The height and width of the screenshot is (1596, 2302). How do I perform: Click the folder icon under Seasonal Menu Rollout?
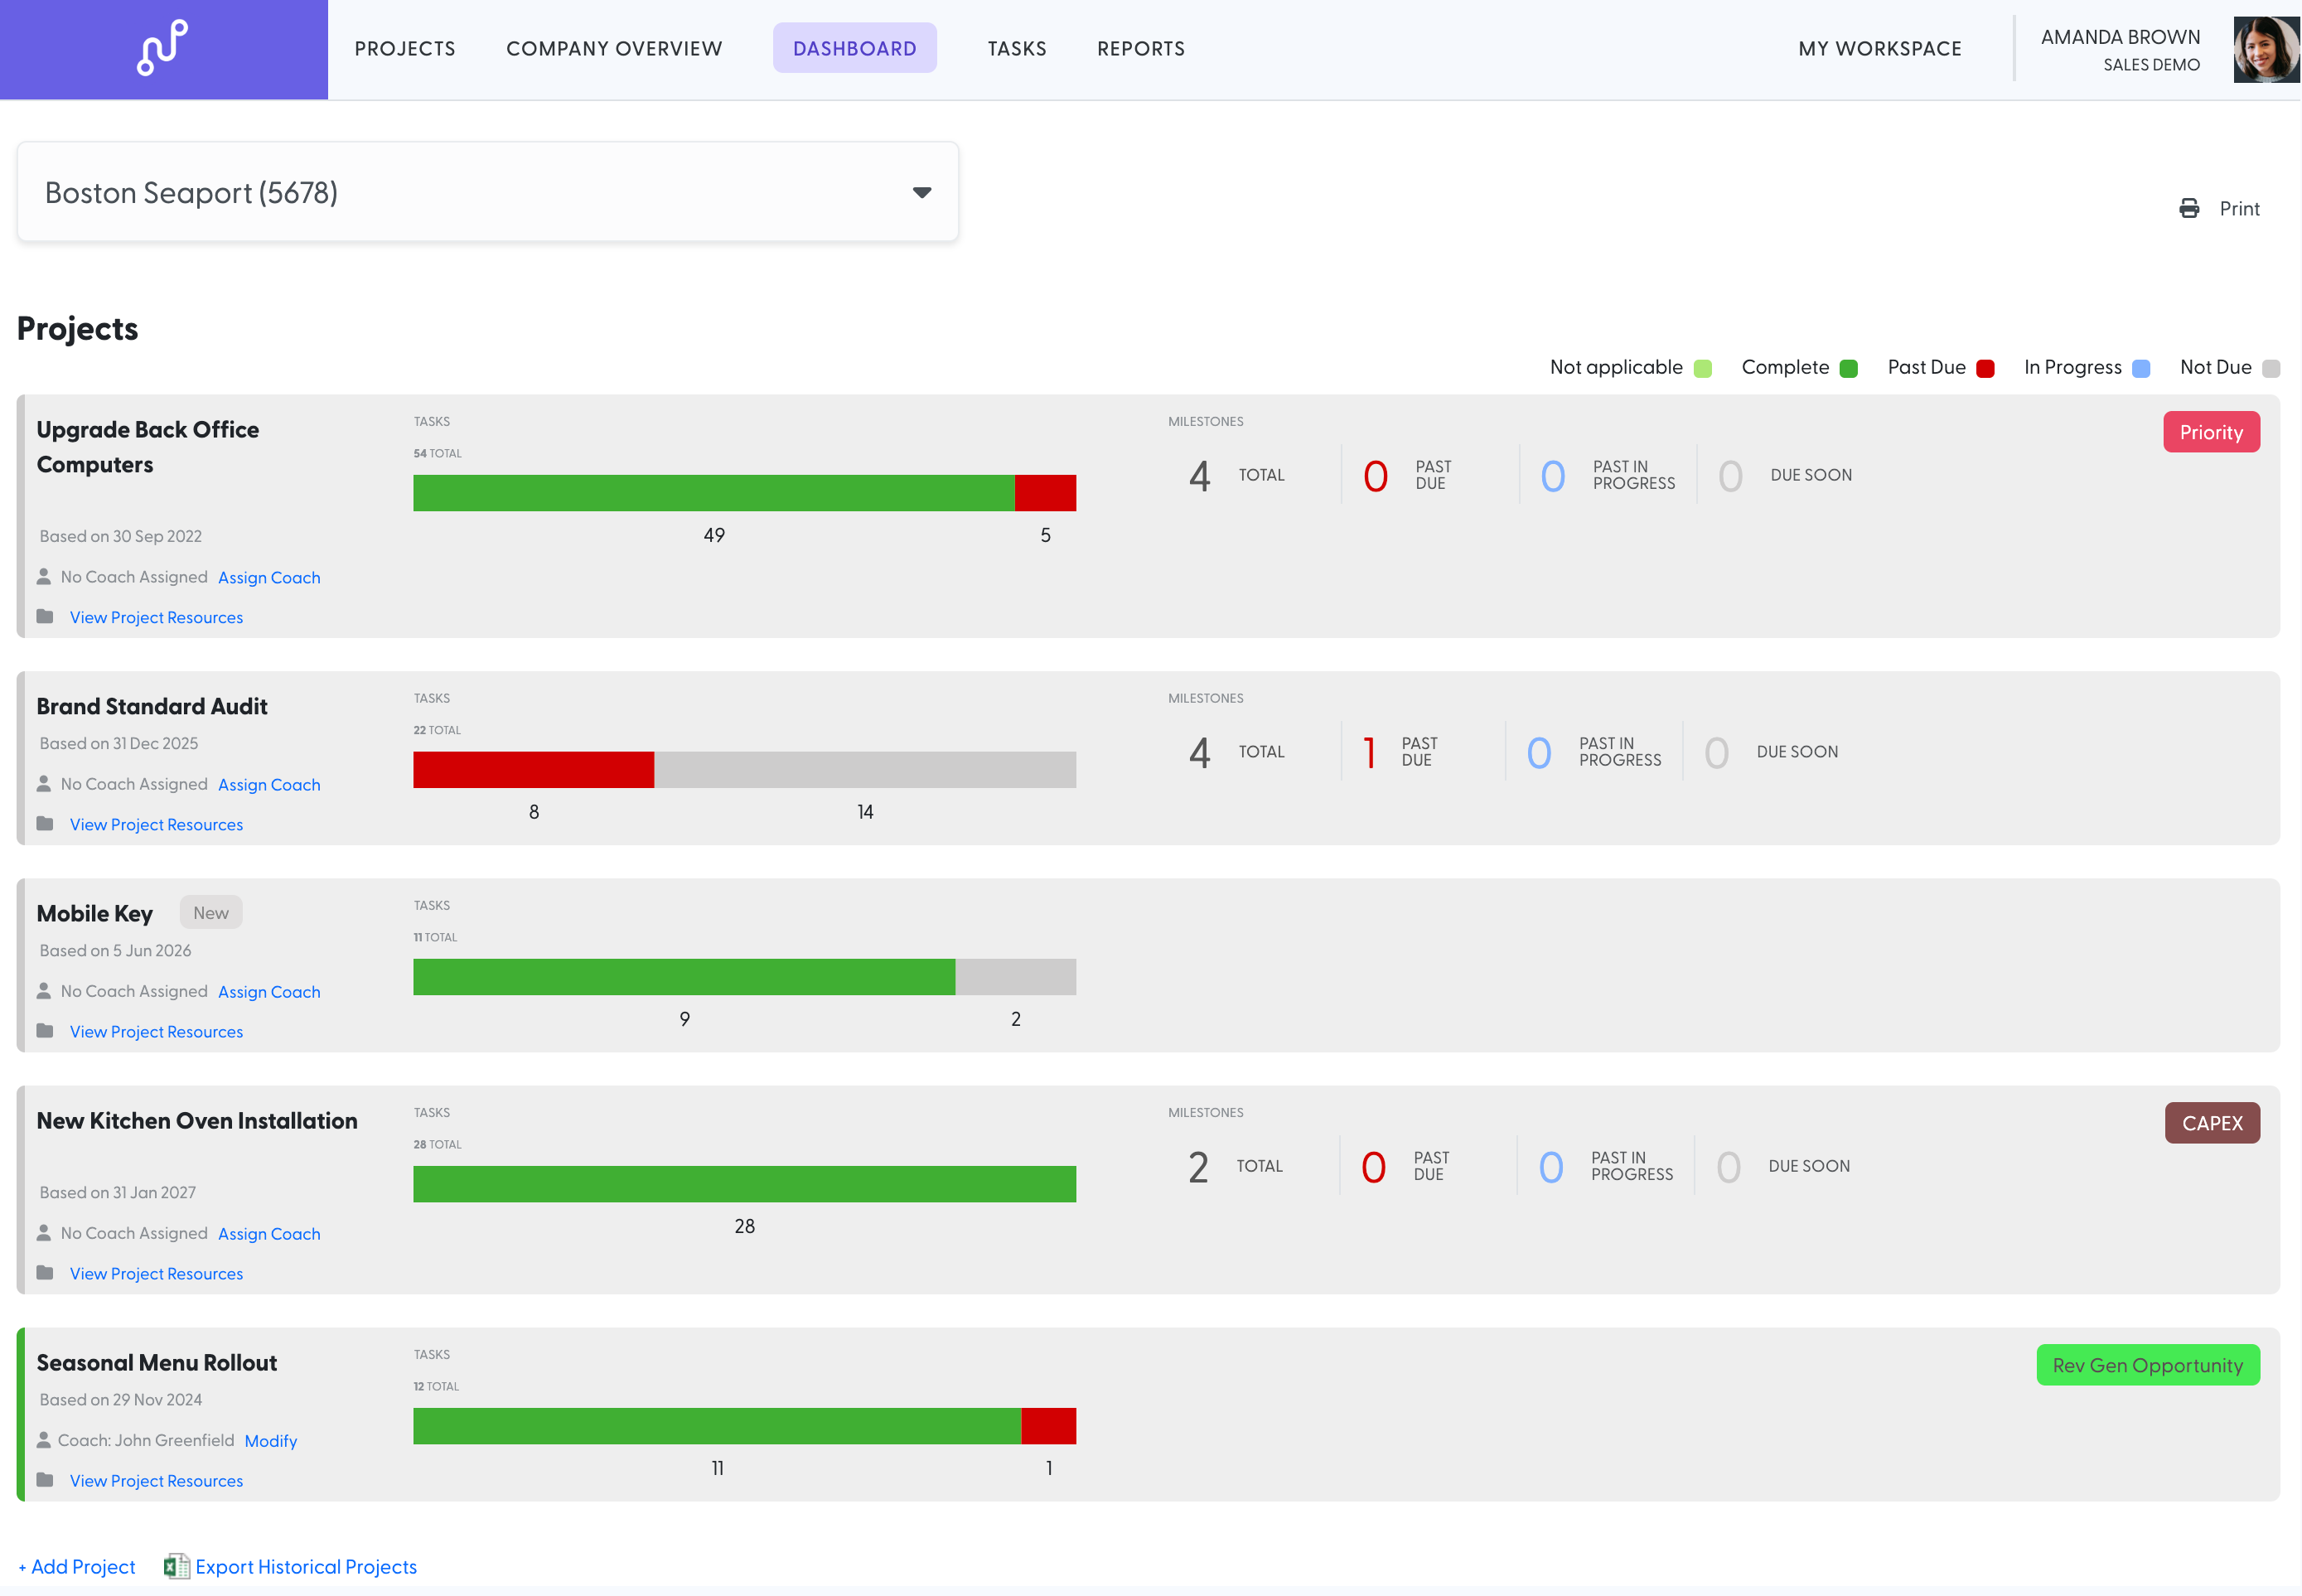(x=46, y=1479)
